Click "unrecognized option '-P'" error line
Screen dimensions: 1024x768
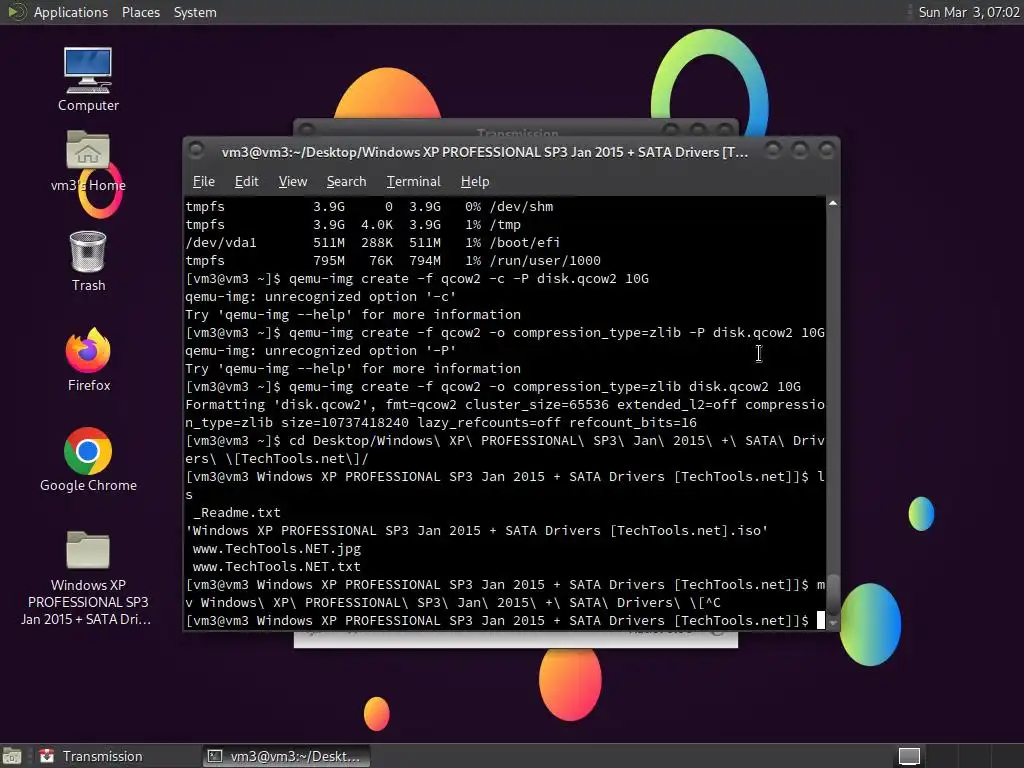(321, 351)
